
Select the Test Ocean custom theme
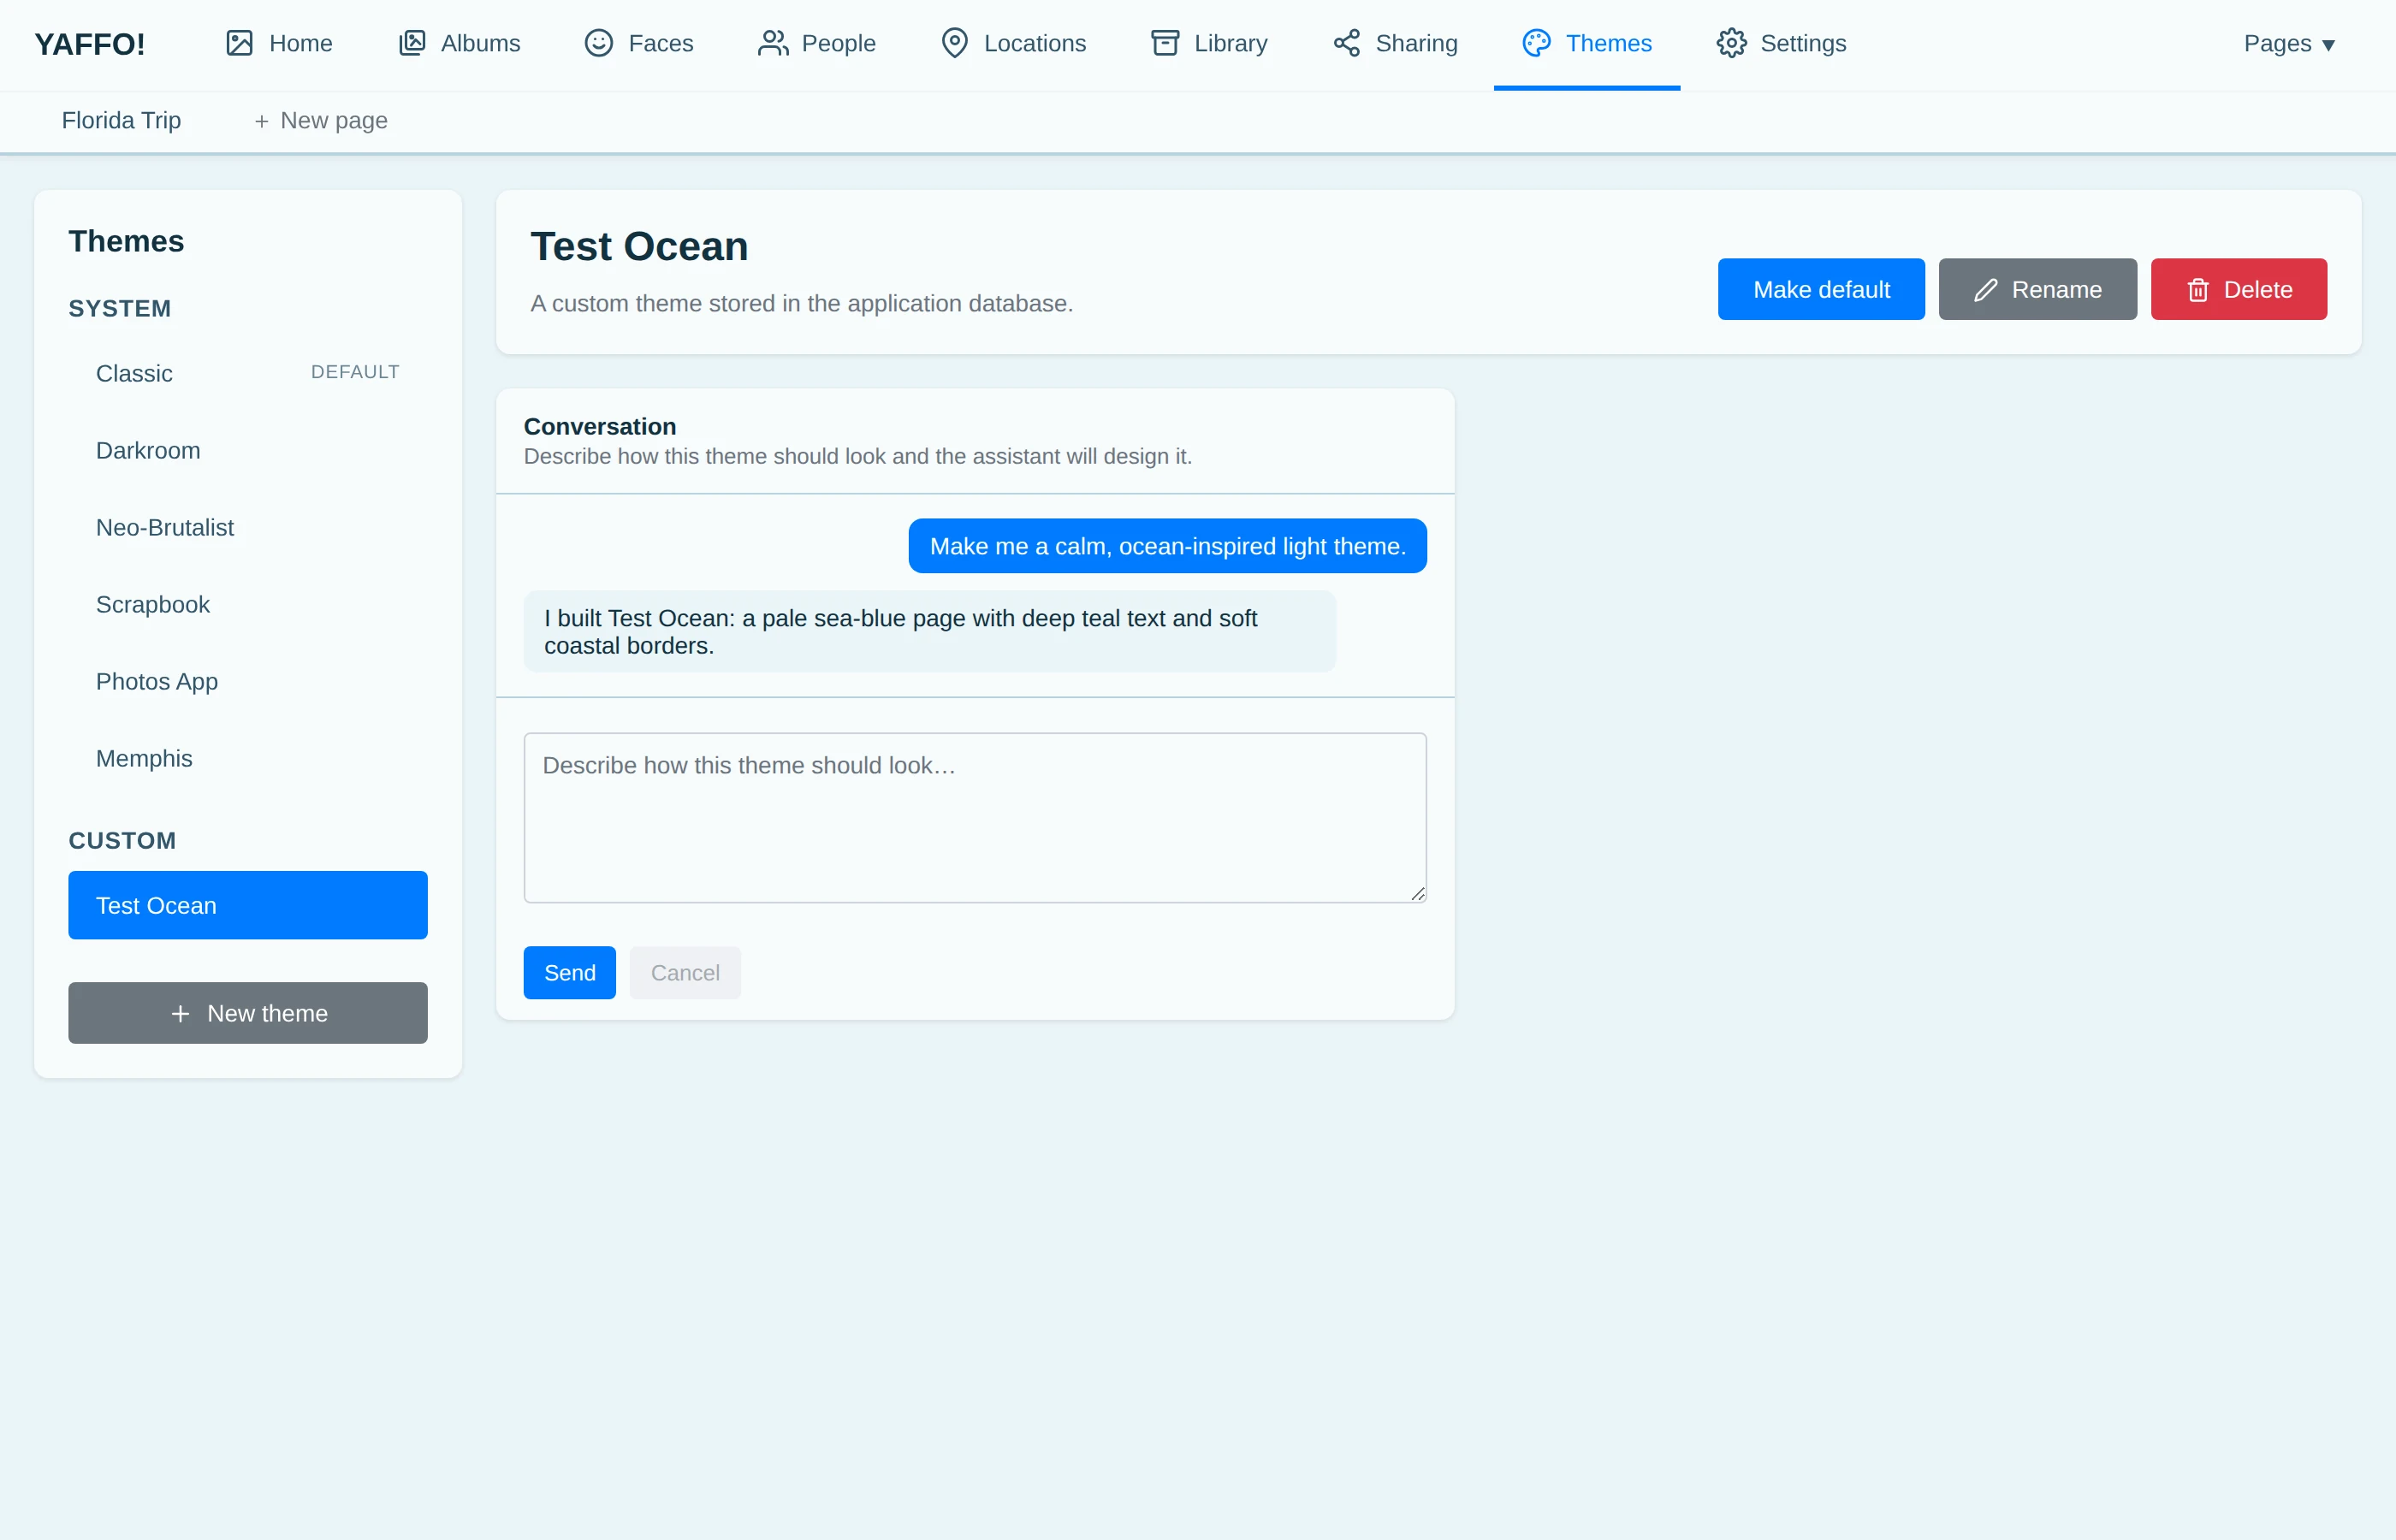248,905
